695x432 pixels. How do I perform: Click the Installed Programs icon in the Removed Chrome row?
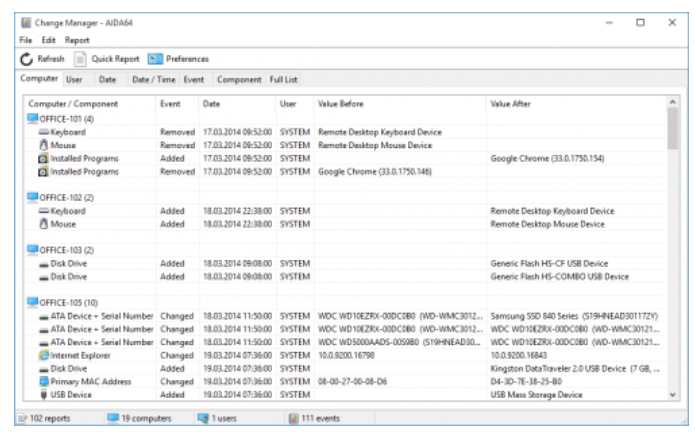(x=43, y=171)
